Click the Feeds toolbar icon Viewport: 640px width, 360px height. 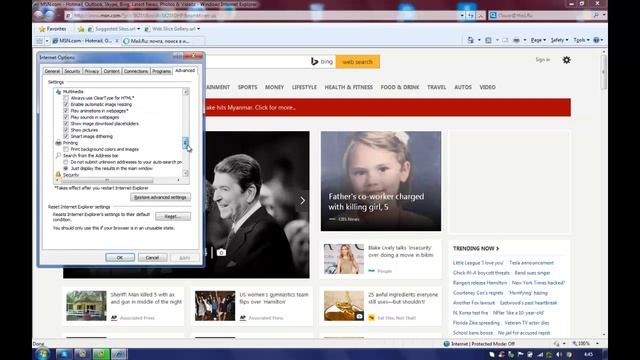pos(488,40)
